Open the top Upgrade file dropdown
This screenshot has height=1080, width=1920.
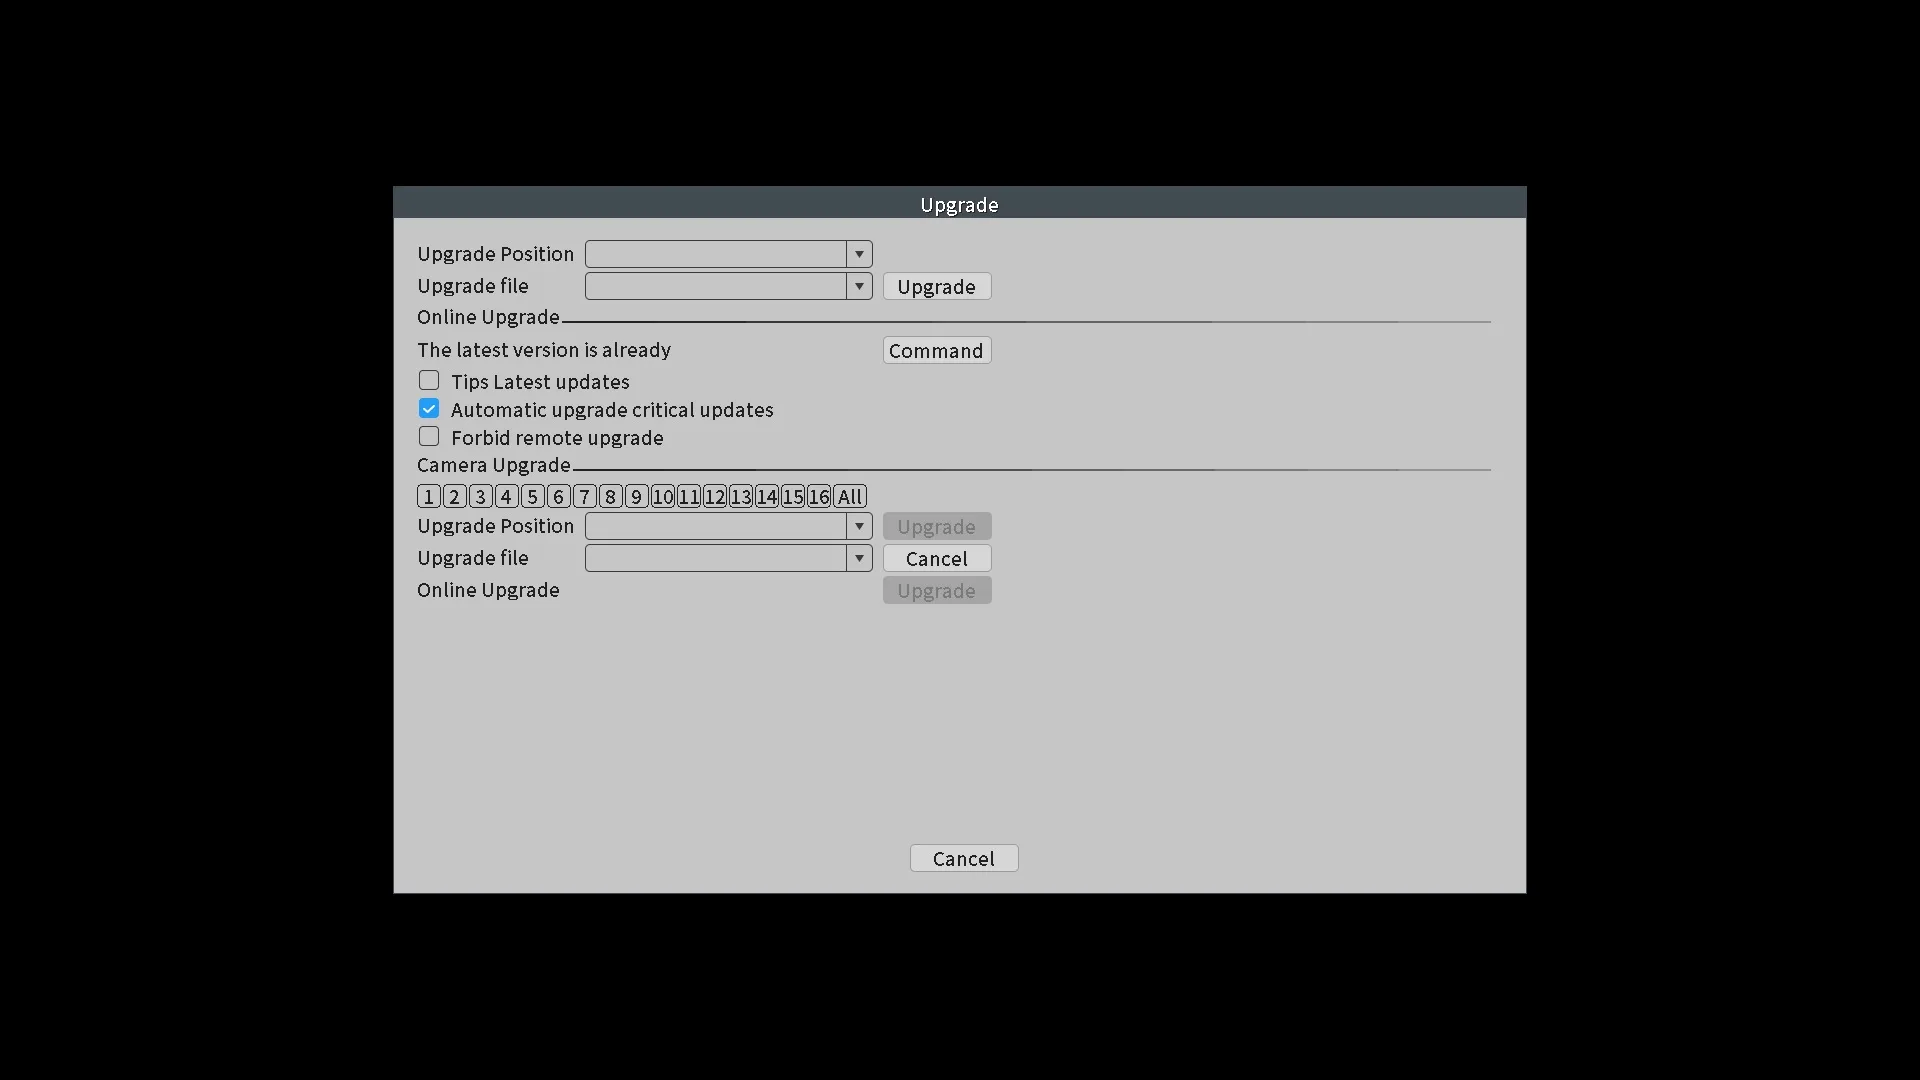[728, 286]
